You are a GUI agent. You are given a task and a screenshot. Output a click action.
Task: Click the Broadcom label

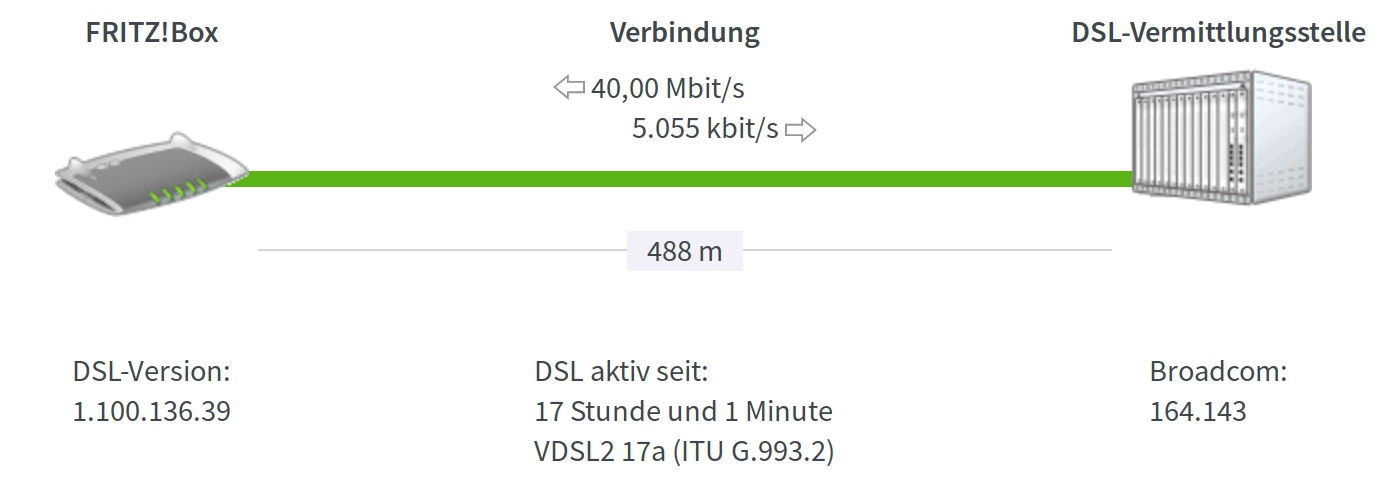pos(1218,372)
